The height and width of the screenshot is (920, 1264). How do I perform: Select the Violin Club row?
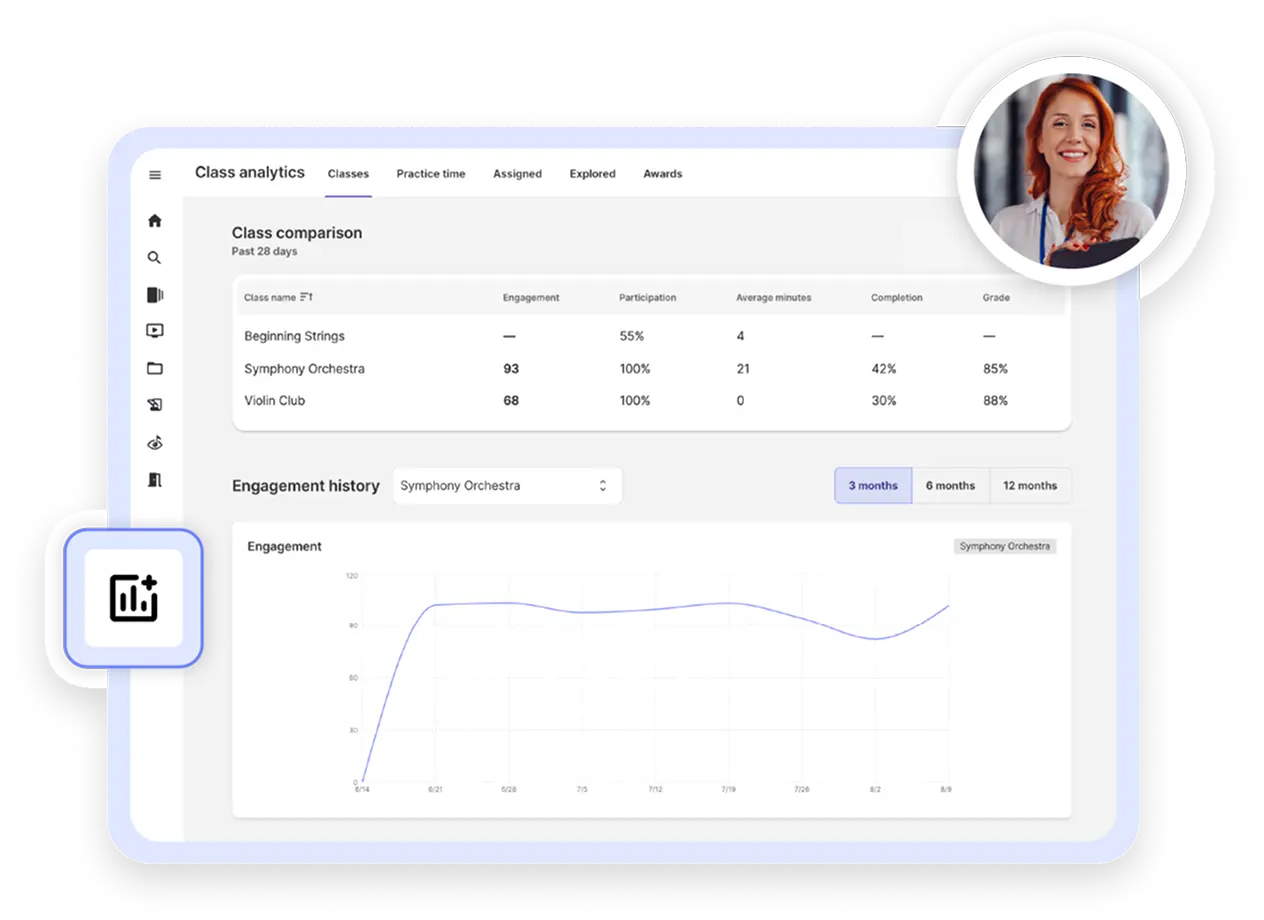(275, 400)
